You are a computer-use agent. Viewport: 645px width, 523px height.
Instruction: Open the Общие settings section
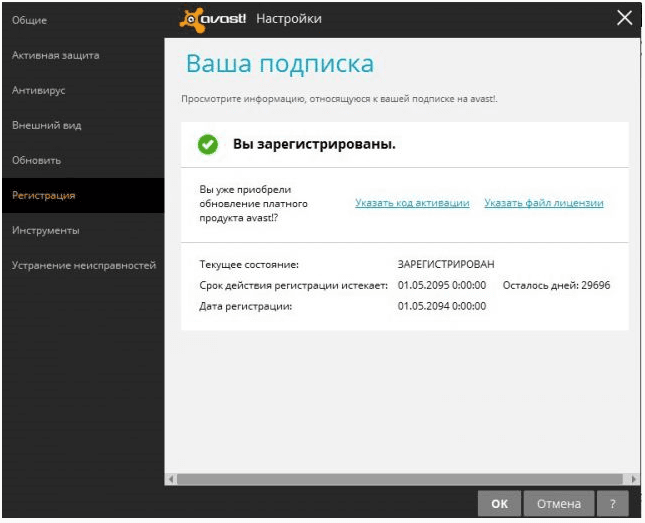[x=29, y=20]
